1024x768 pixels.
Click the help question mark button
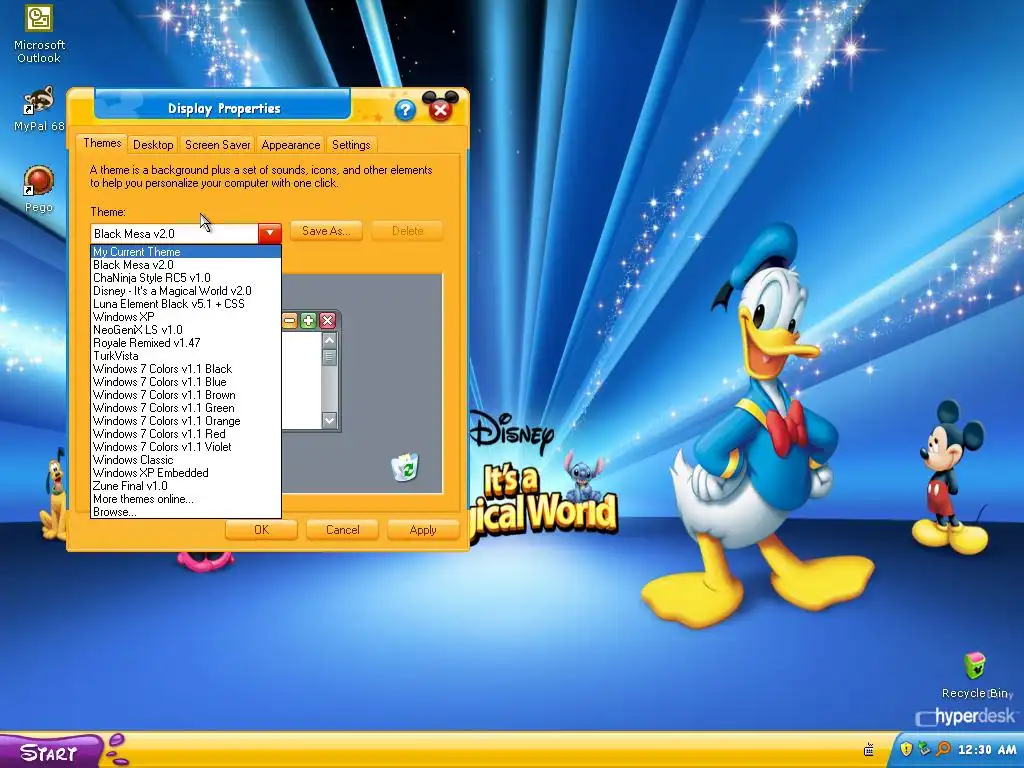coord(405,110)
